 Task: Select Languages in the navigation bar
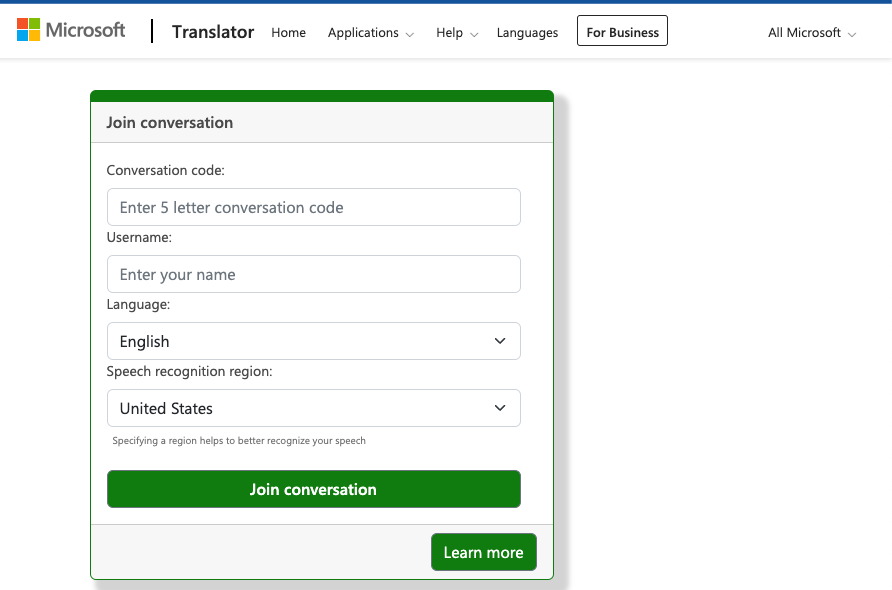tap(527, 32)
